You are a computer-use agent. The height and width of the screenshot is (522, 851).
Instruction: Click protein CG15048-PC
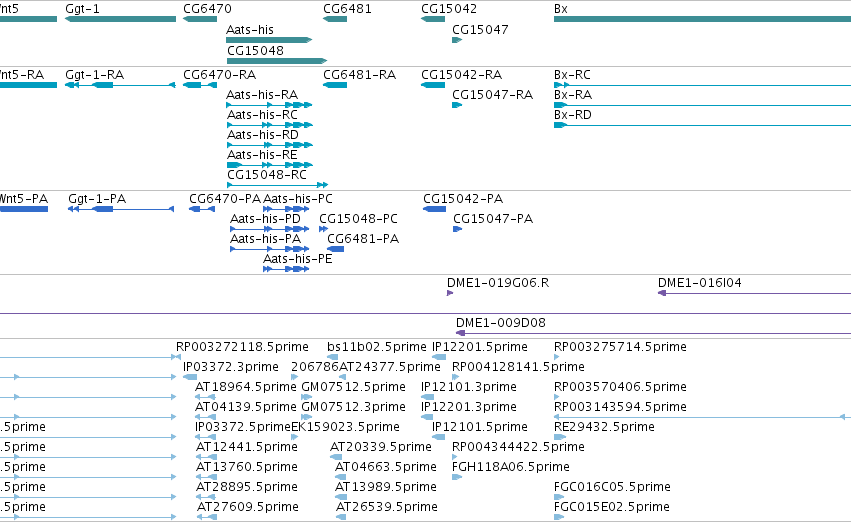[358, 219]
